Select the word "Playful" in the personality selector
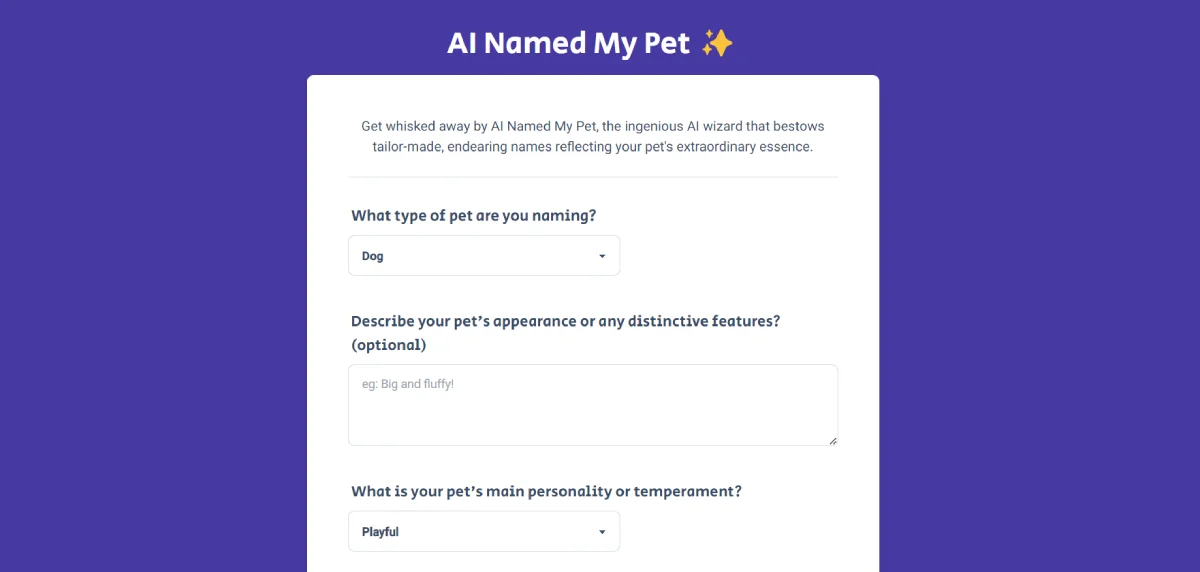1200x572 pixels. (380, 532)
